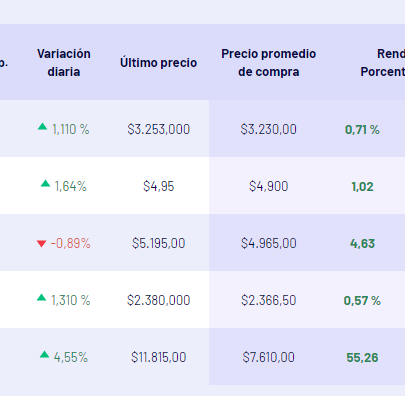Click the 4,63 return value

tap(362, 244)
